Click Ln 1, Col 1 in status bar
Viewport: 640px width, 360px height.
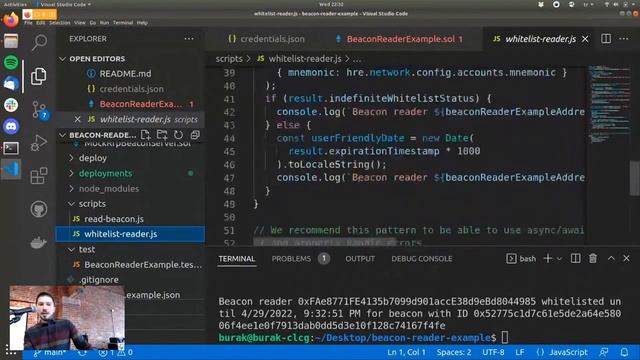406,352
